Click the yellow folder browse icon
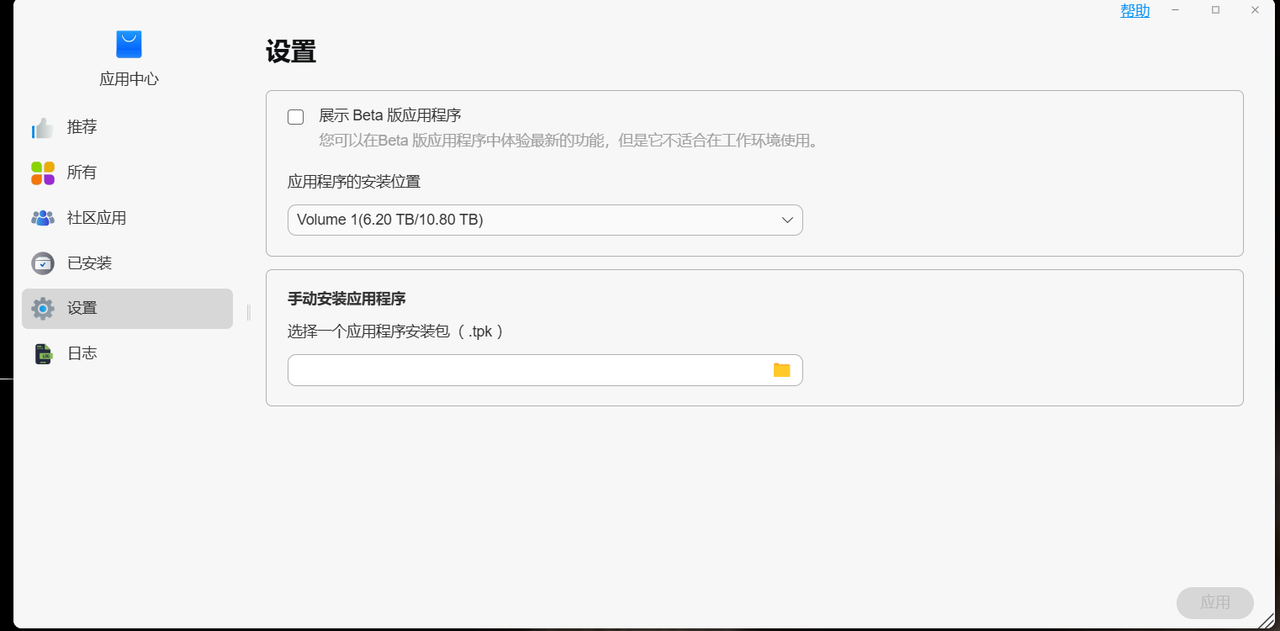 click(x=781, y=370)
